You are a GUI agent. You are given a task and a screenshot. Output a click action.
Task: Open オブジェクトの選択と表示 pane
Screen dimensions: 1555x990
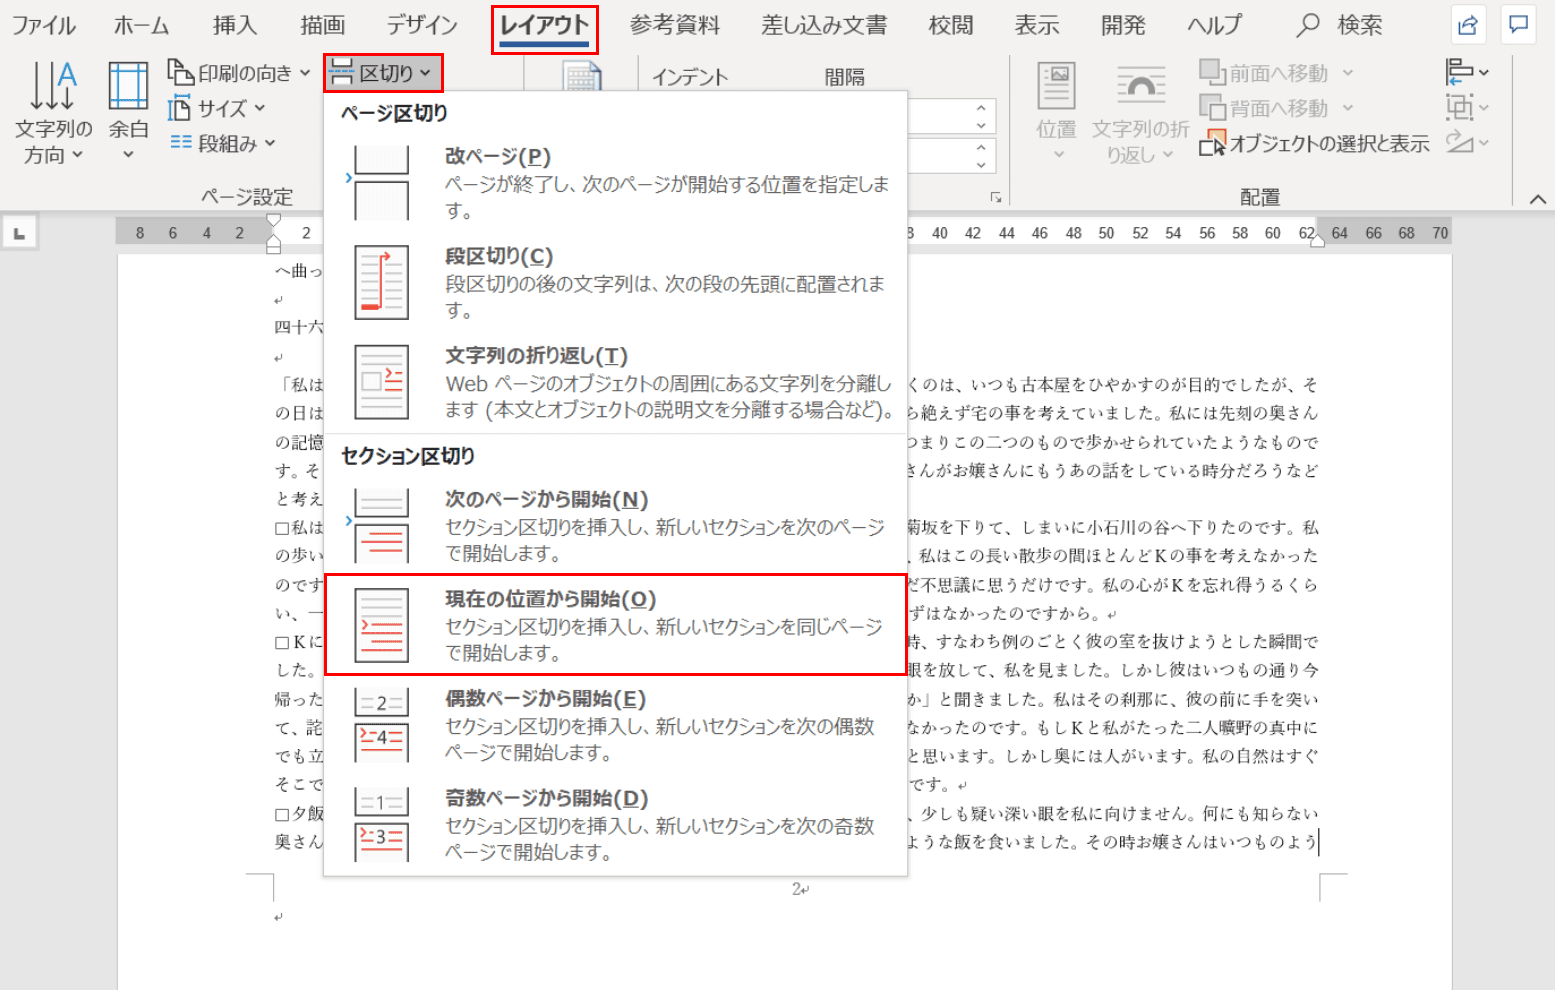coord(1314,144)
